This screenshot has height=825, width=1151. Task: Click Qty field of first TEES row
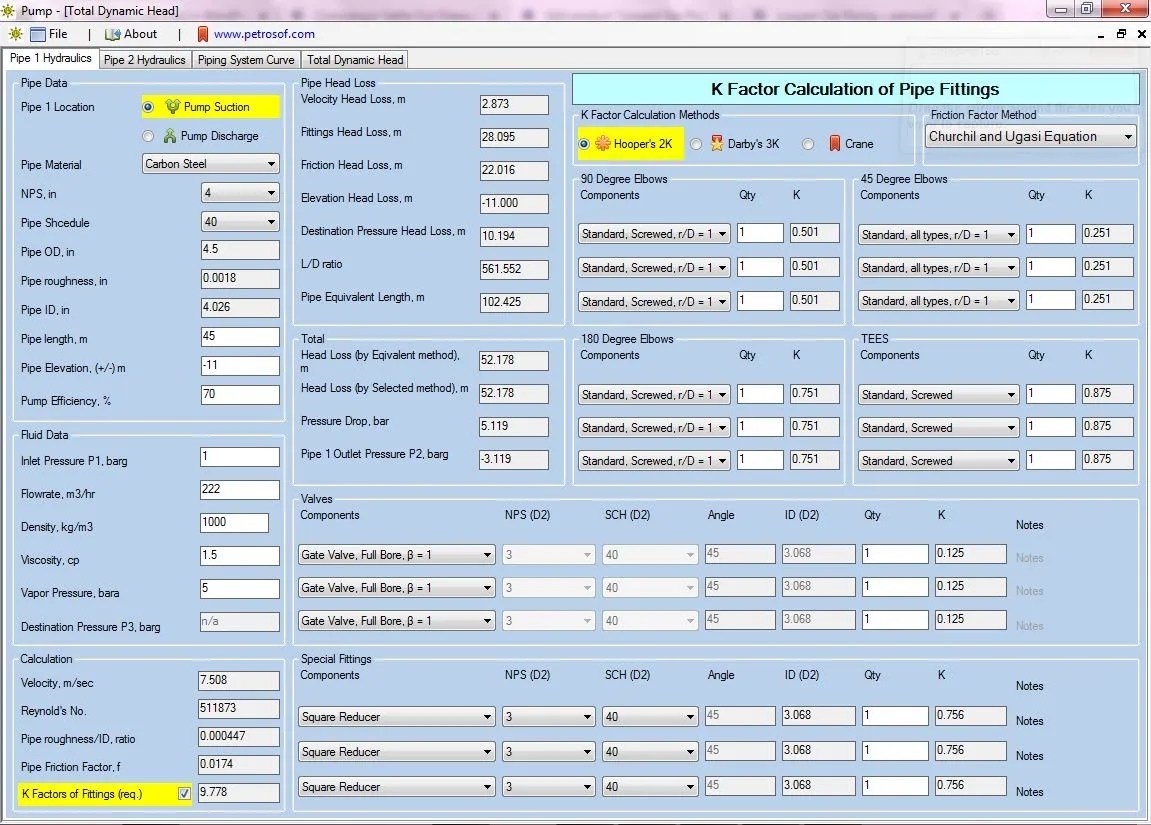coord(1050,393)
